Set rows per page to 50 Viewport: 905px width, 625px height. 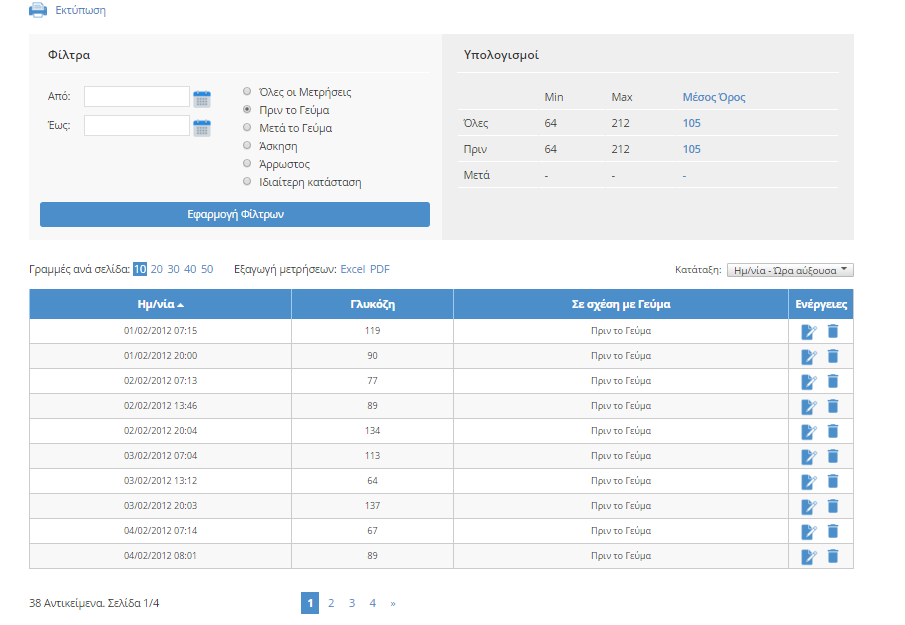pyautogui.click(x=207, y=269)
